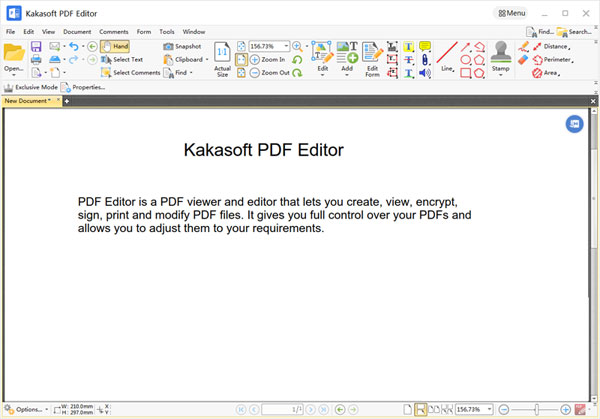Select the Underline Text tool

pos(409,73)
